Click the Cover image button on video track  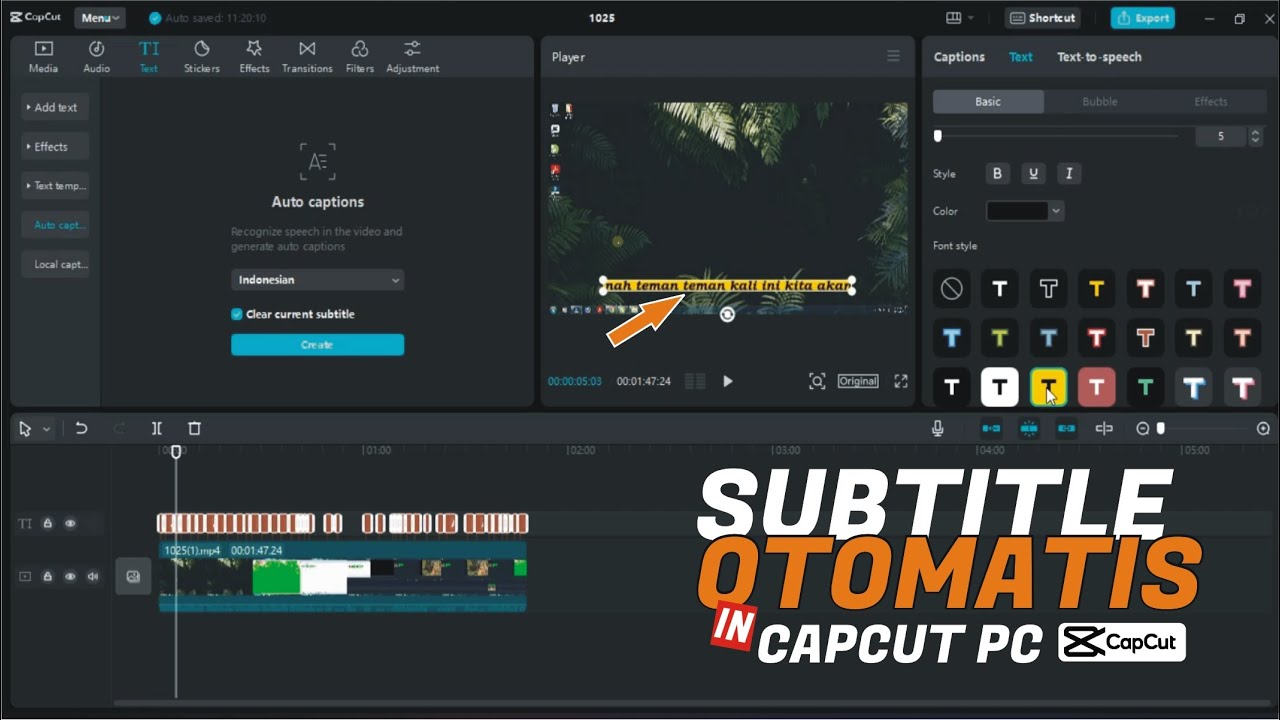point(133,576)
